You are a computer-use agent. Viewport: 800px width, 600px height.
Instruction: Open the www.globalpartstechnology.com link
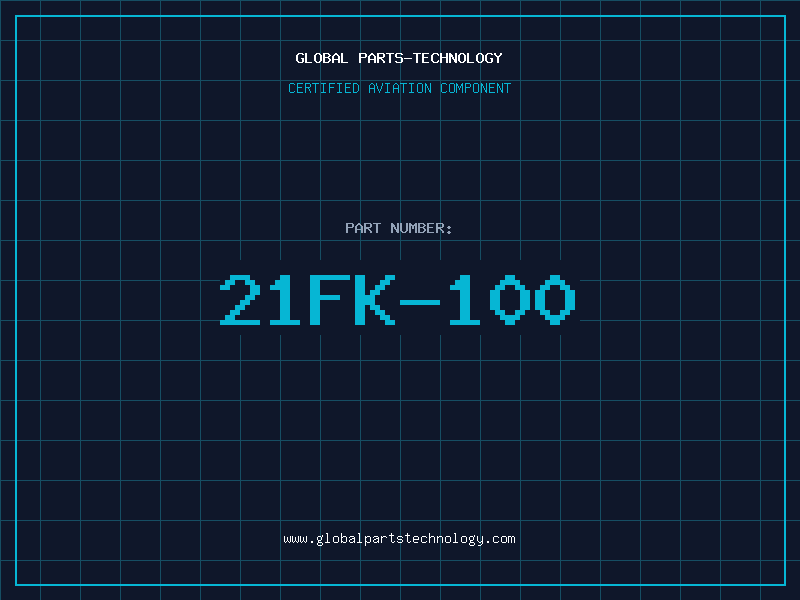point(399,539)
